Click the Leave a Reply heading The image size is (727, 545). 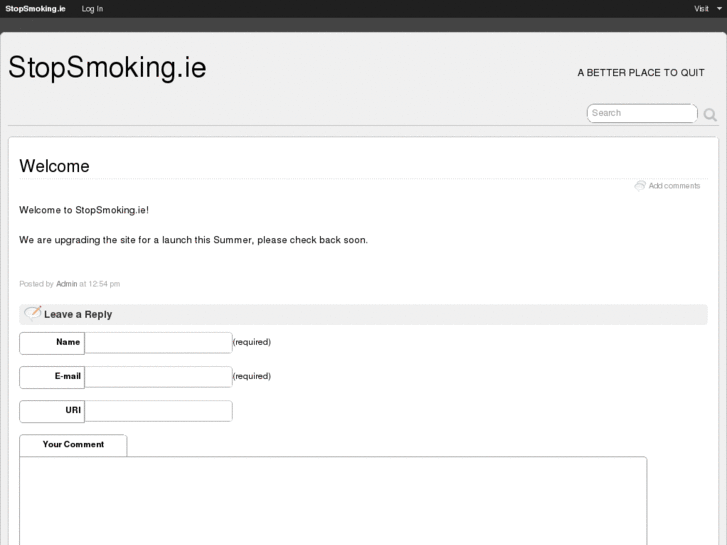click(78, 314)
